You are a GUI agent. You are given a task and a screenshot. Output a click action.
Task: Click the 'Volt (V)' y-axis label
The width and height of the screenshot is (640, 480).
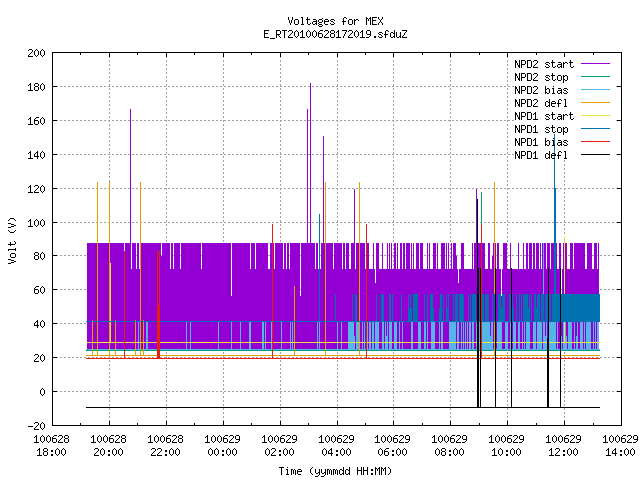(12, 240)
